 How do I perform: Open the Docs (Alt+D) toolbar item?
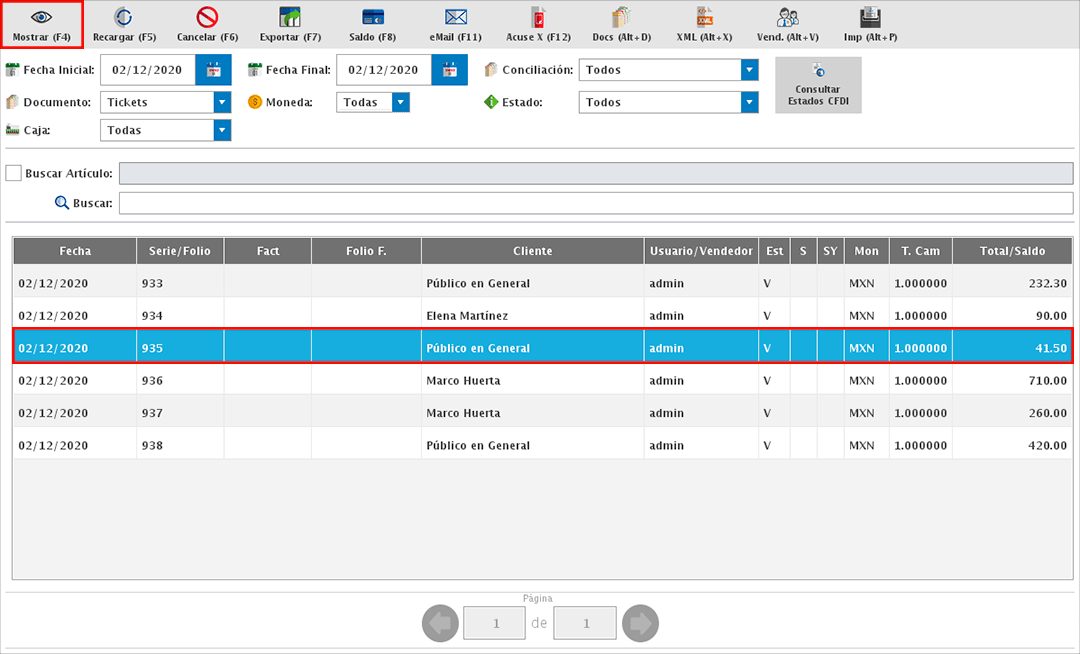click(621, 17)
